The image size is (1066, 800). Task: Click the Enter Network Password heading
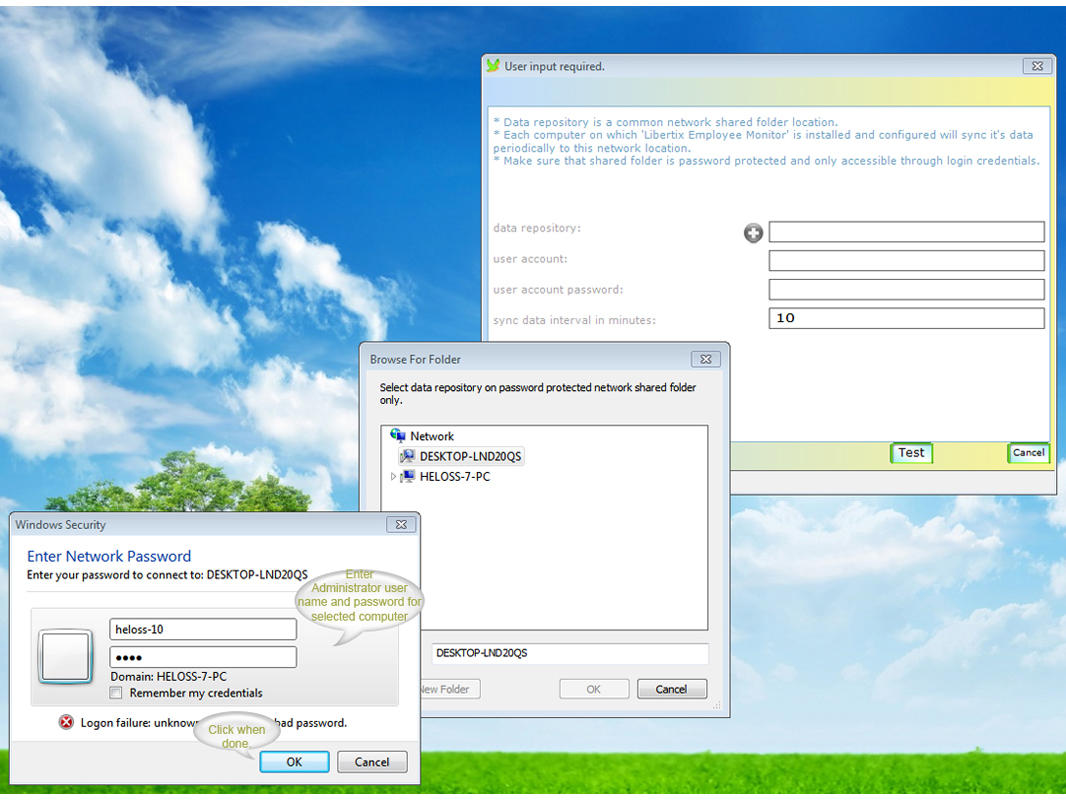click(109, 556)
